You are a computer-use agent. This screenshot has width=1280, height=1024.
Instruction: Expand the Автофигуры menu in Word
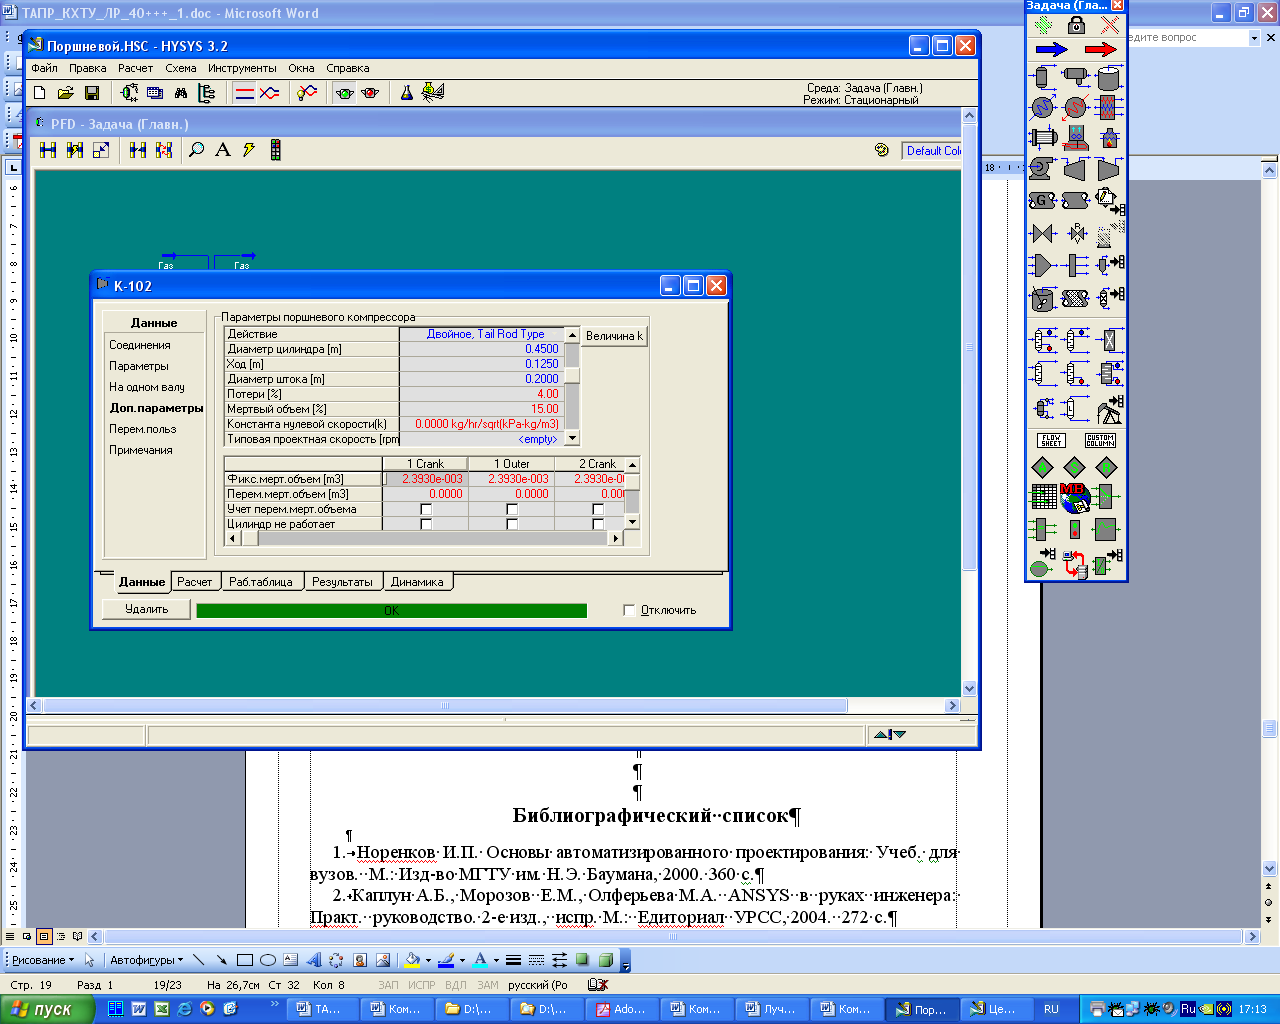[147, 960]
